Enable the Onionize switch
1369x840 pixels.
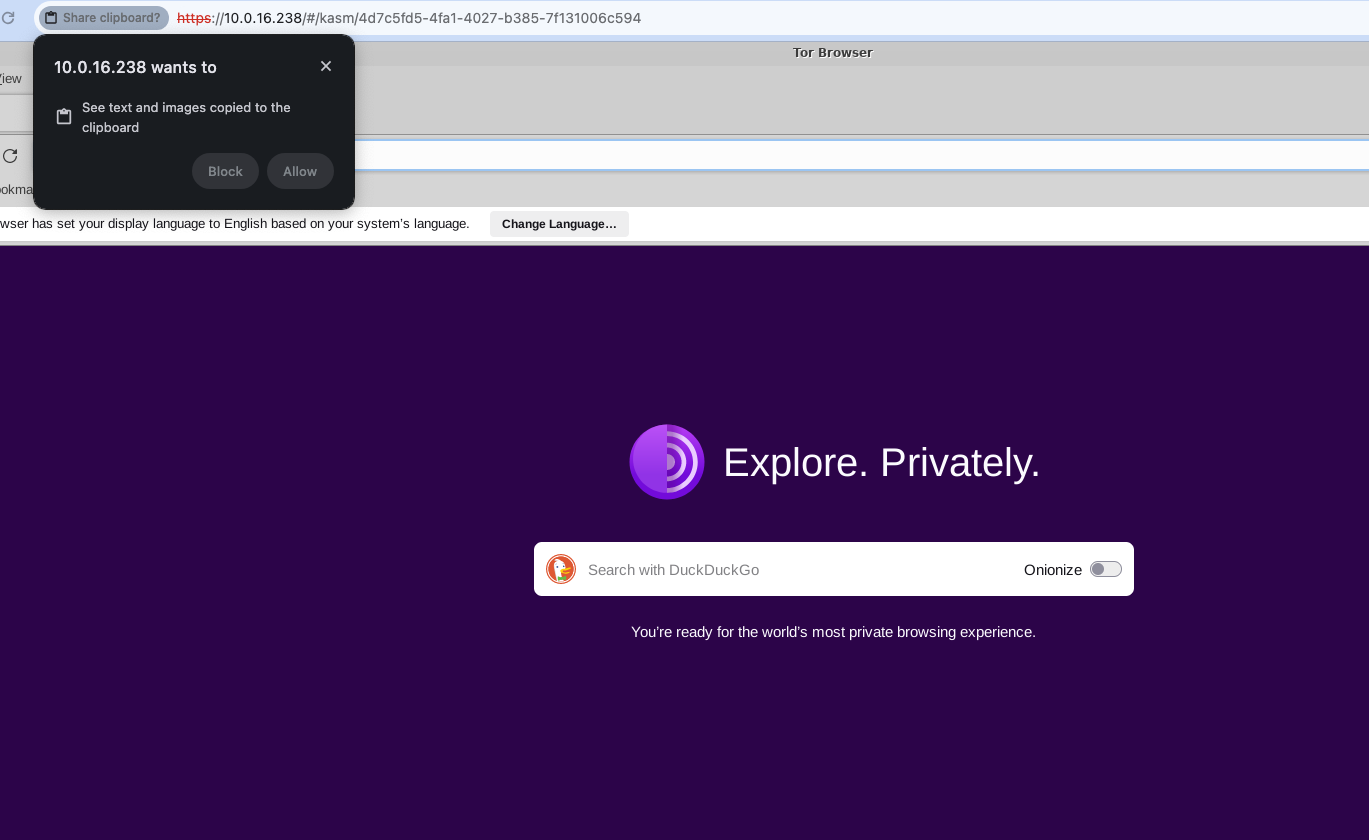pos(1105,569)
